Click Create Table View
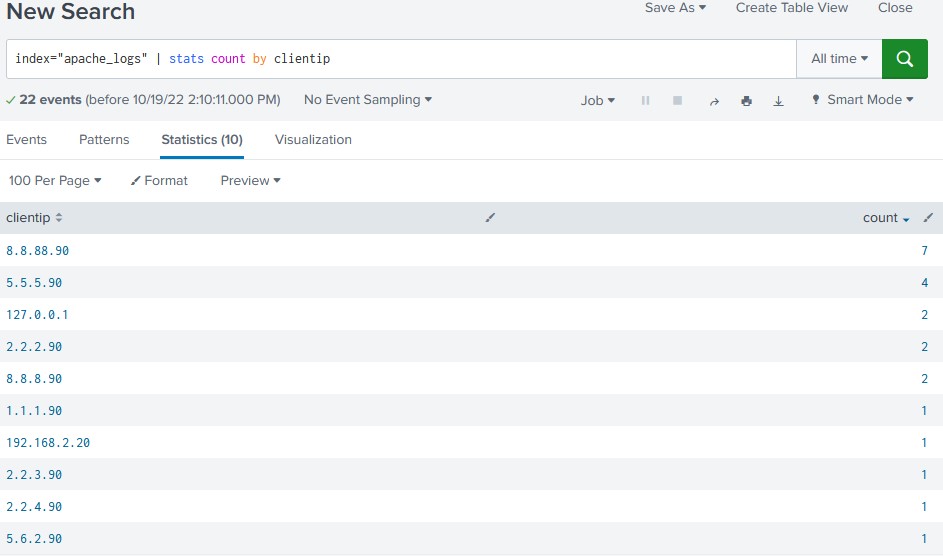Screen dimensions: 943x556 click(x=791, y=8)
